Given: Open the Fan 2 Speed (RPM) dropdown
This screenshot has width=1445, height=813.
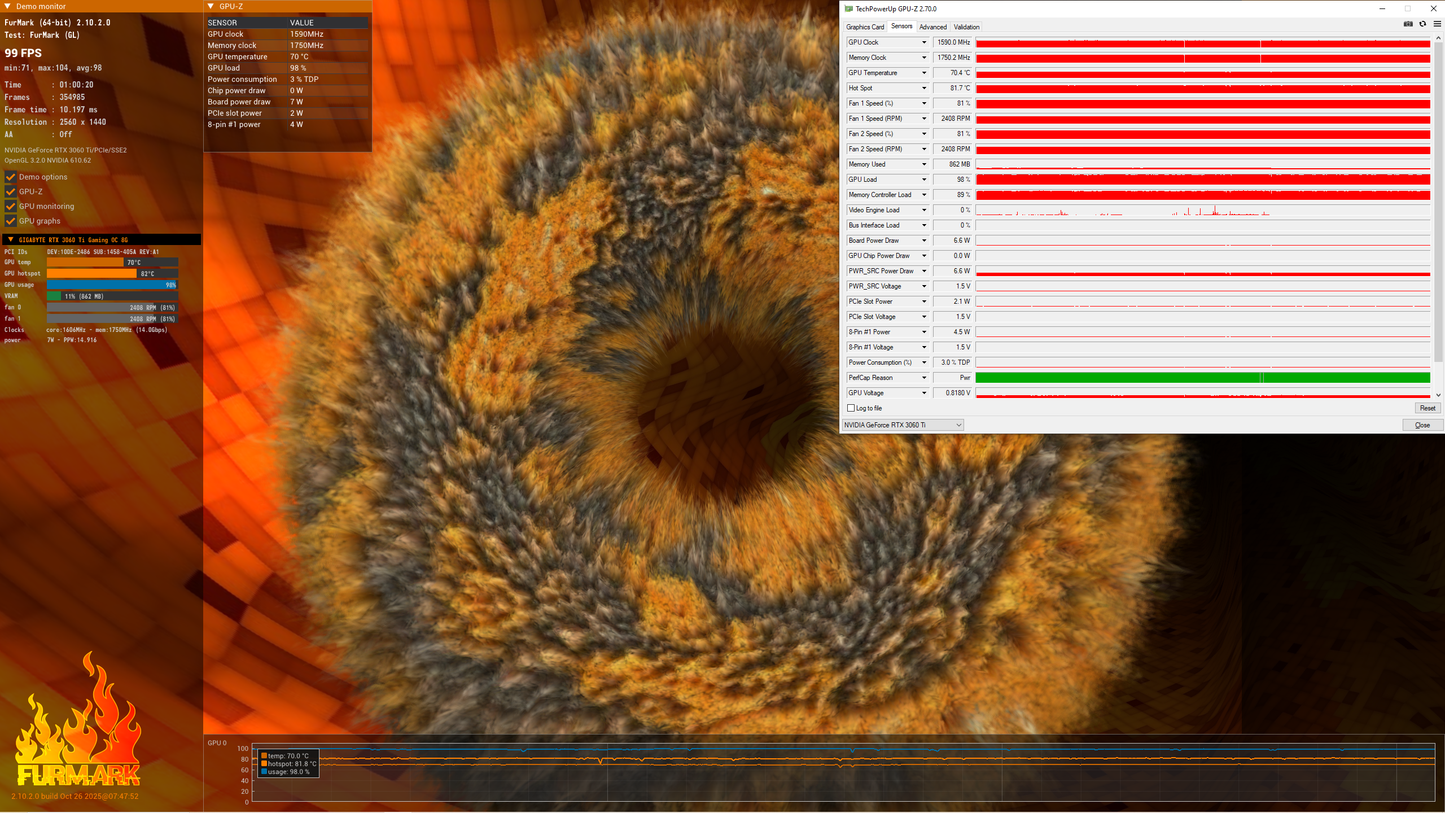Looking at the screenshot, I should point(924,149).
